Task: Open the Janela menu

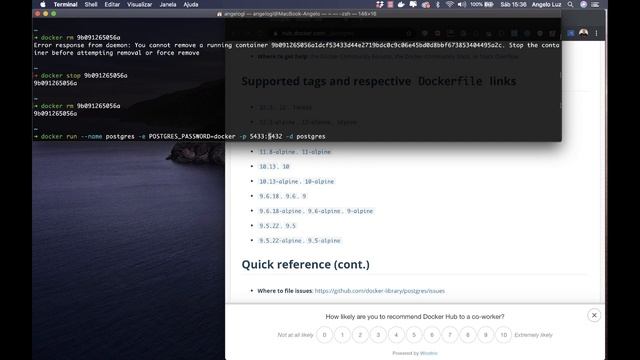Action: 168,4
